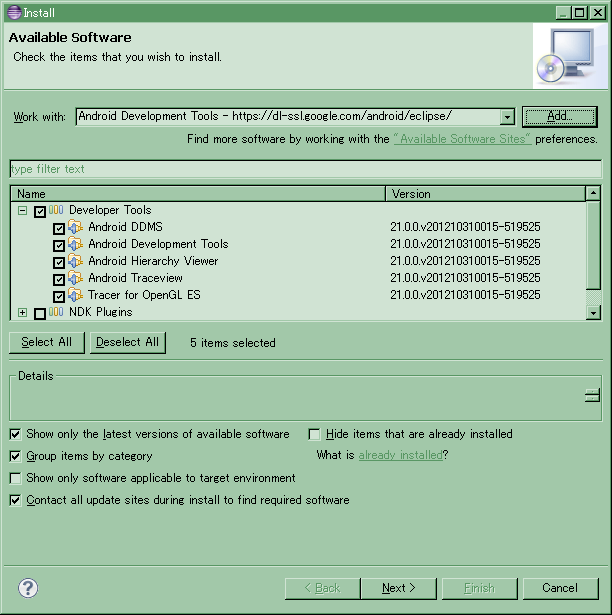This screenshot has width=612, height=615.
Task: Select the Android Hierarchy Viewer row text
Action: click(x=153, y=261)
